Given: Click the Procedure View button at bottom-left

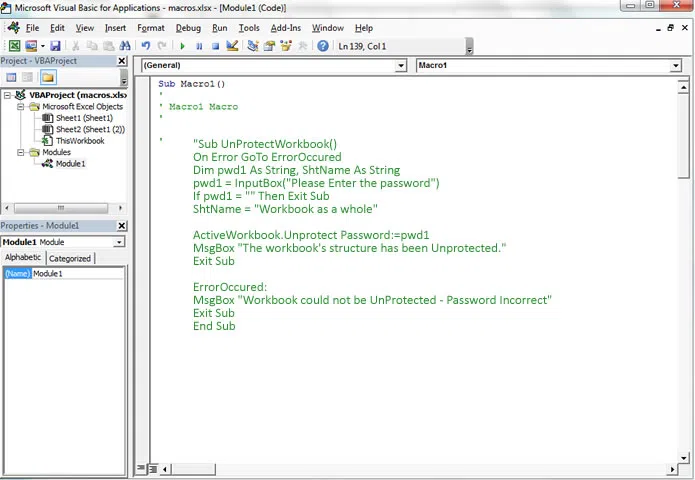Looking at the screenshot, I should point(141,468).
